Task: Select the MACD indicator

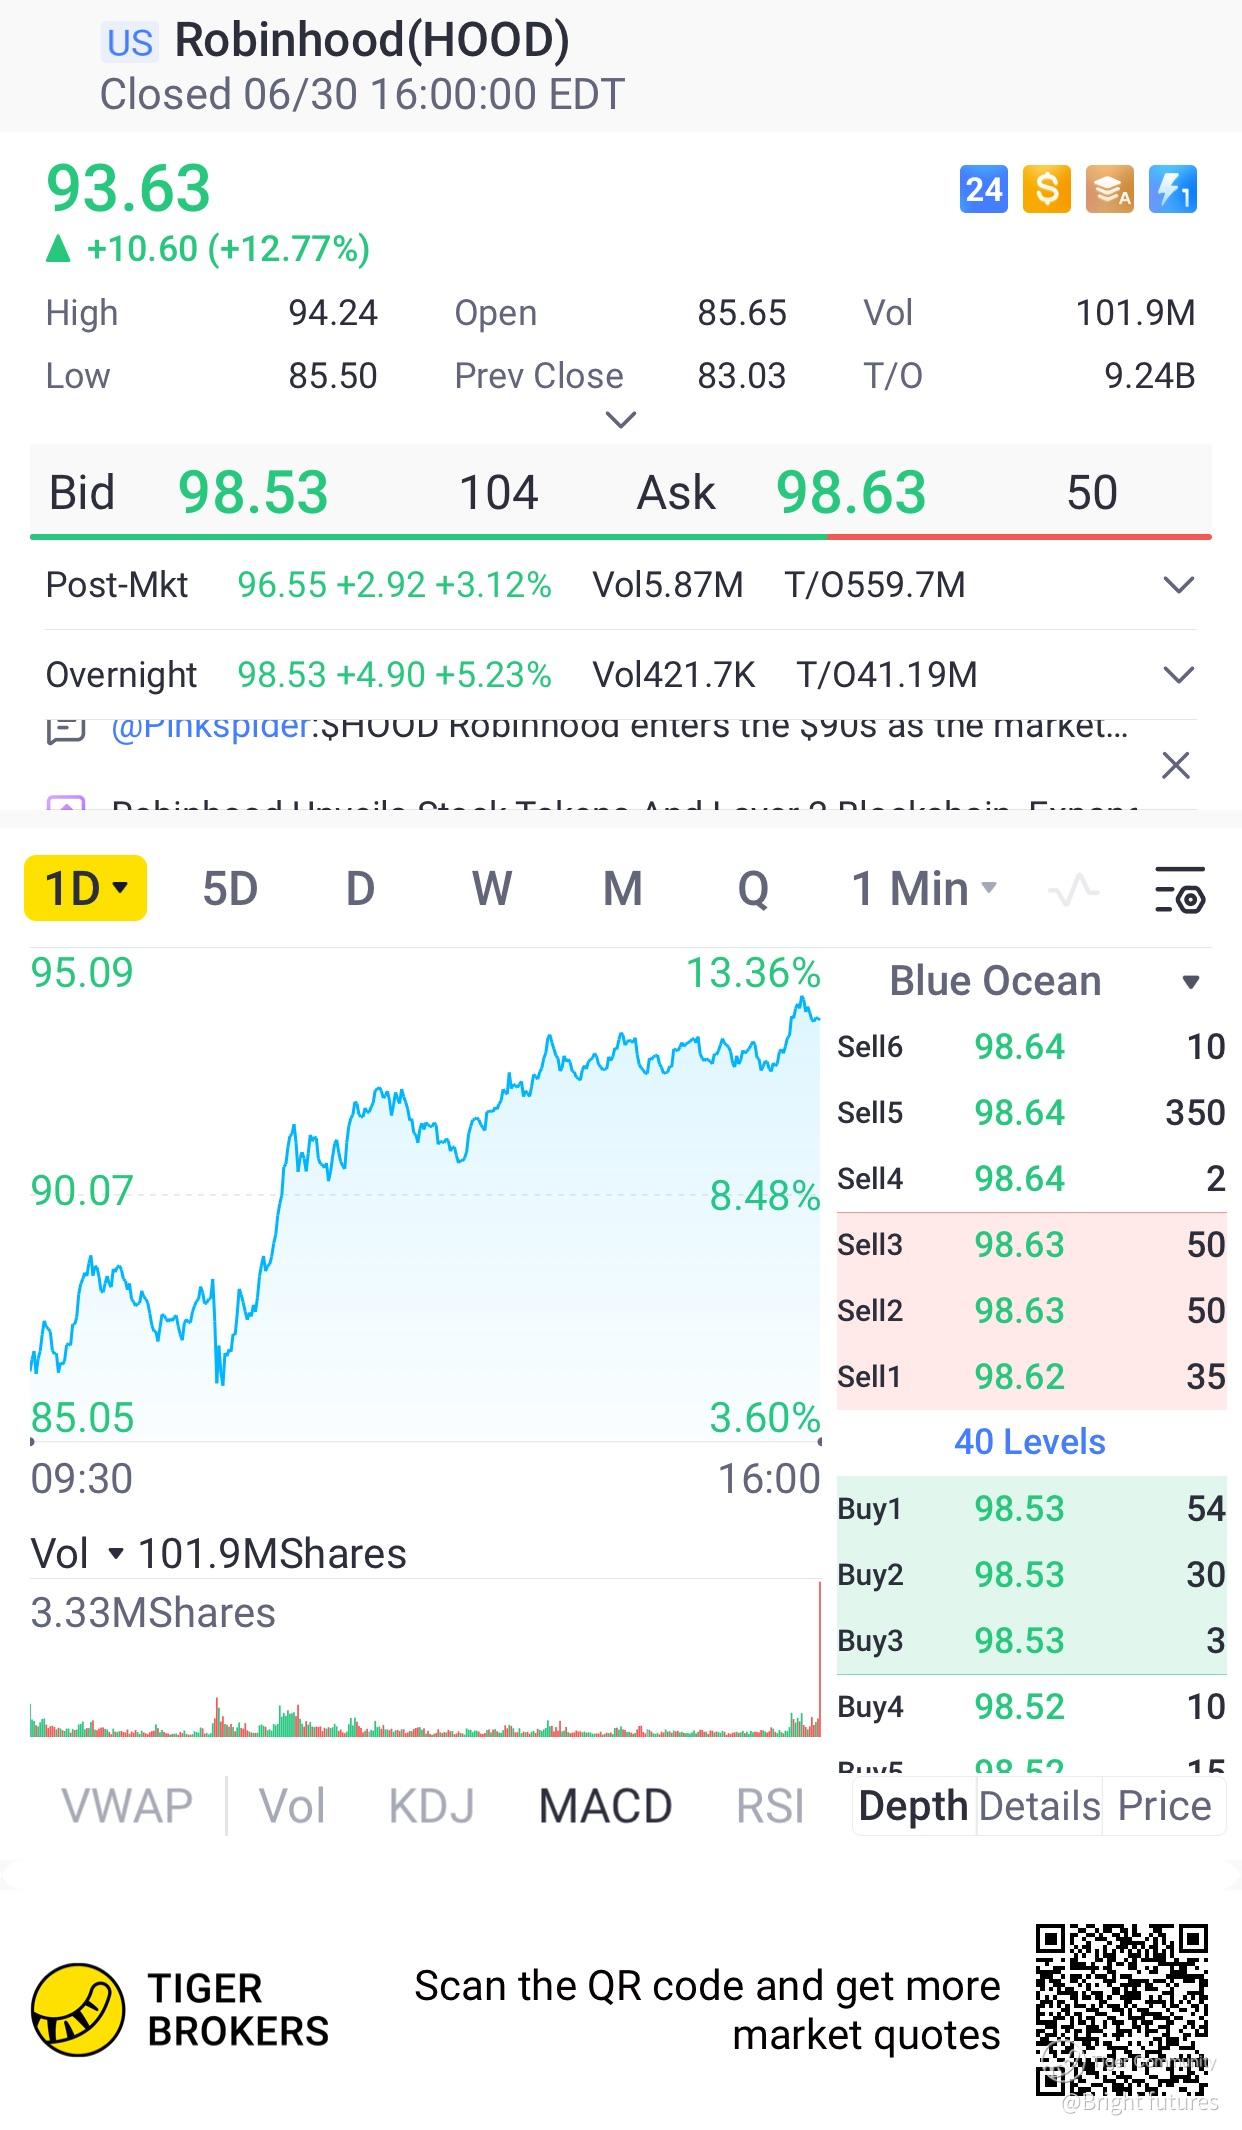Action: [x=605, y=1806]
